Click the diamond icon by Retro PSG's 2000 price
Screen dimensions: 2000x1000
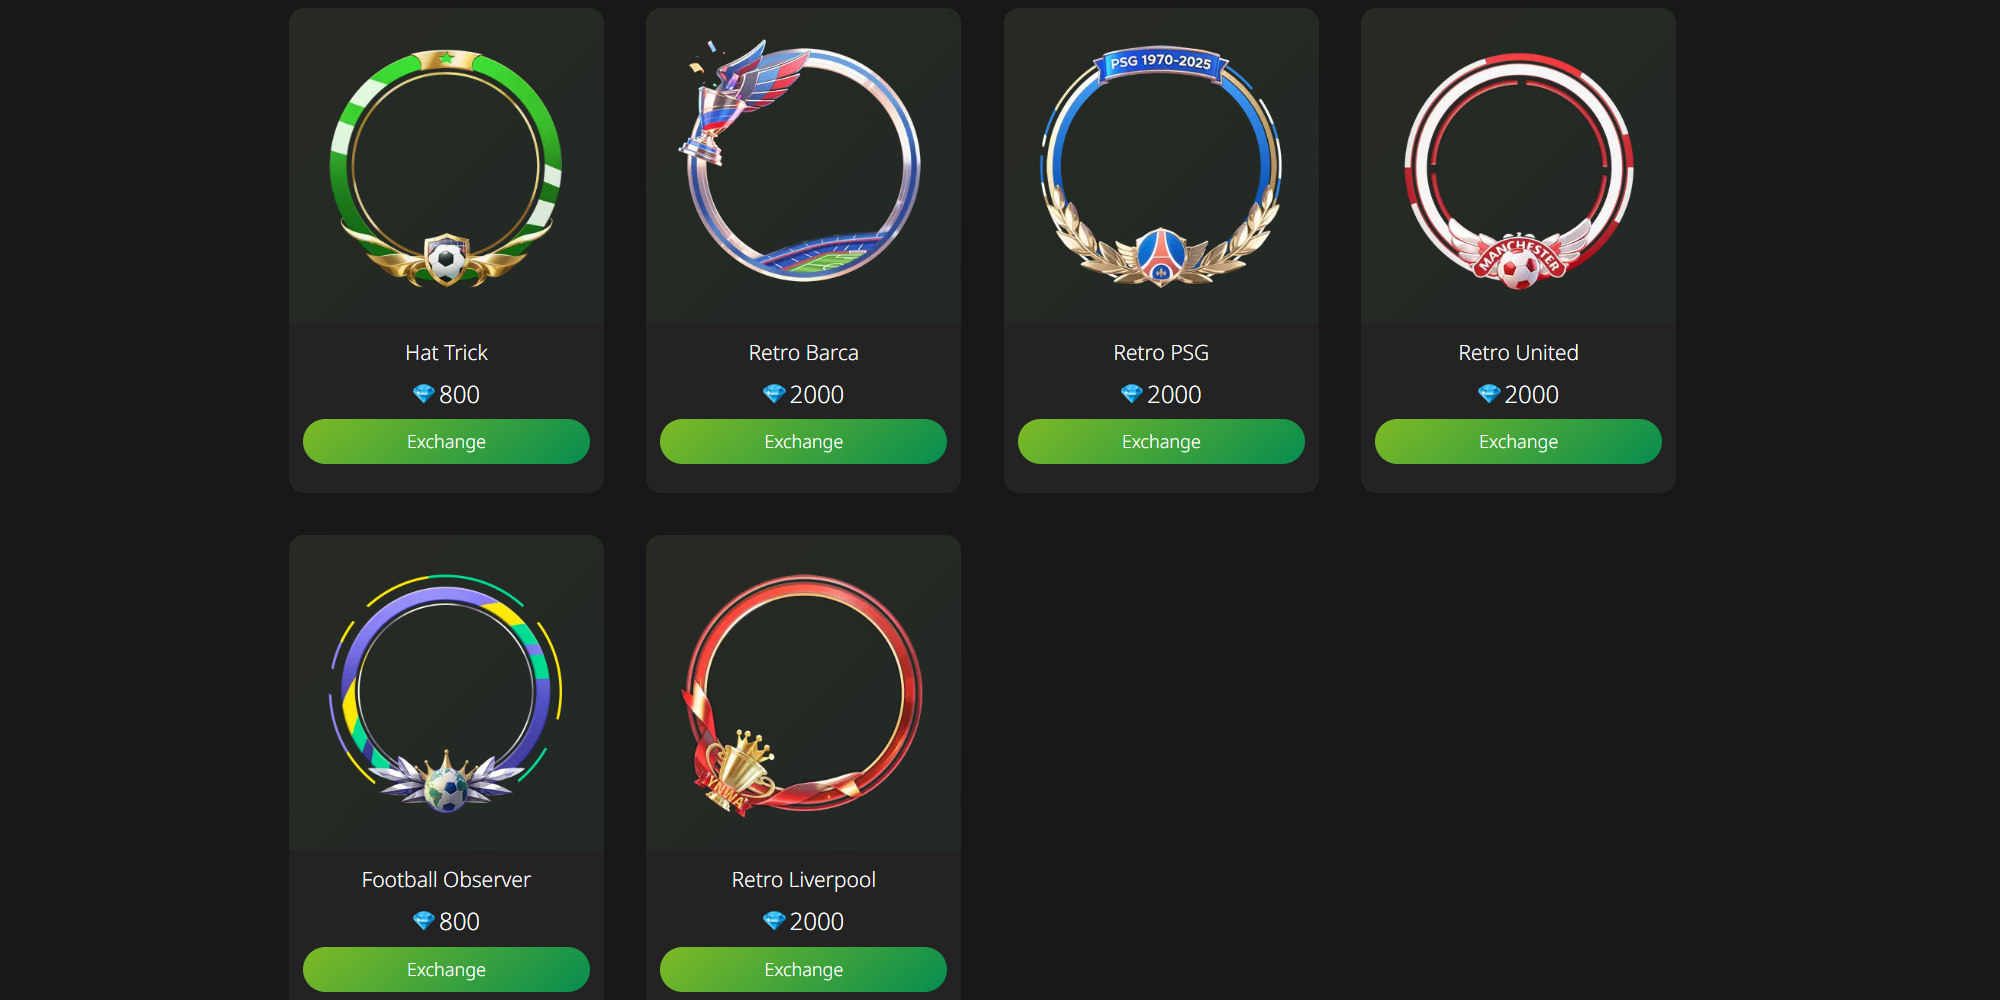click(1132, 394)
